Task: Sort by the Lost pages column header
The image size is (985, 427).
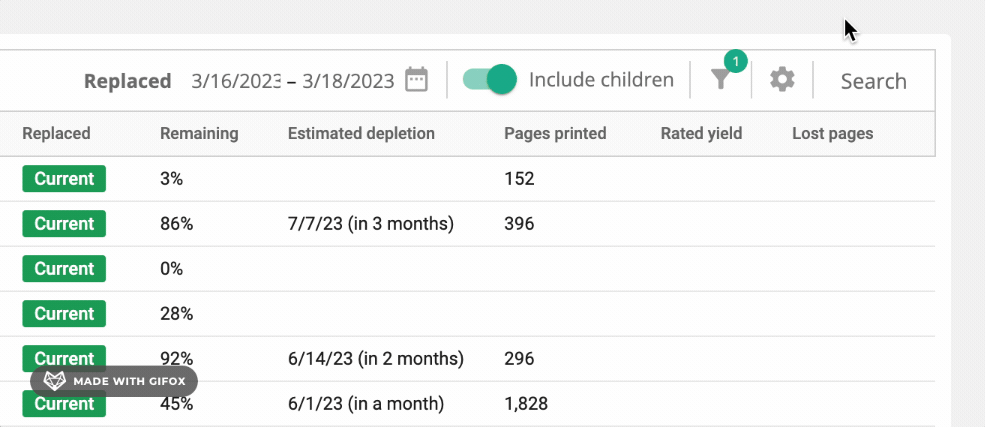Action: point(832,133)
